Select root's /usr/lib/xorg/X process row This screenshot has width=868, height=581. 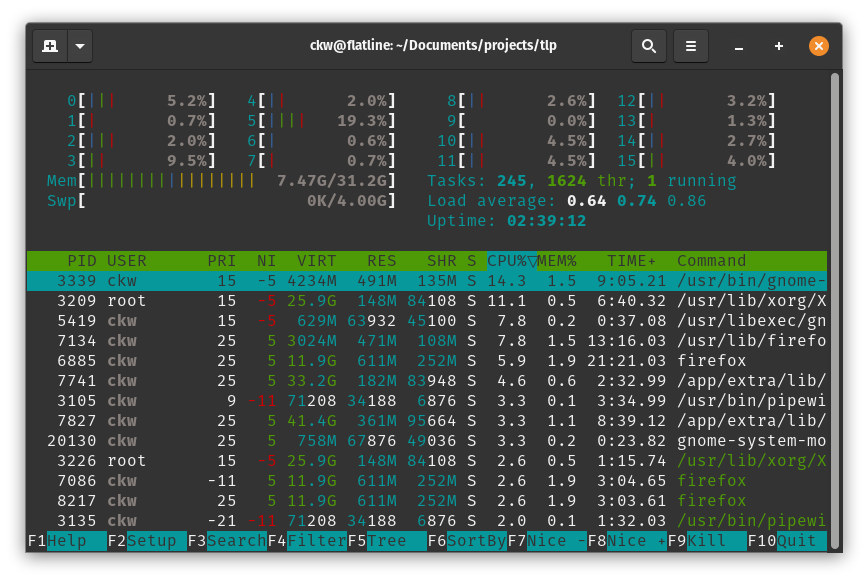pyautogui.click(x=400, y=300)
